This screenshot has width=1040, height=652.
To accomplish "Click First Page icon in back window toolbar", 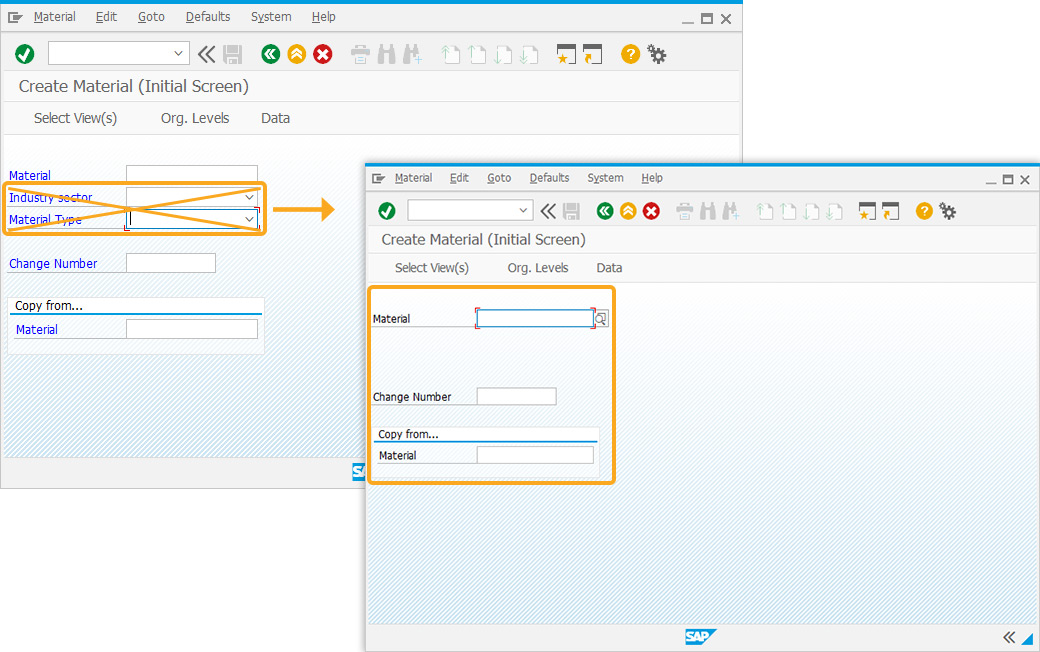I will (x=451, y=54).
